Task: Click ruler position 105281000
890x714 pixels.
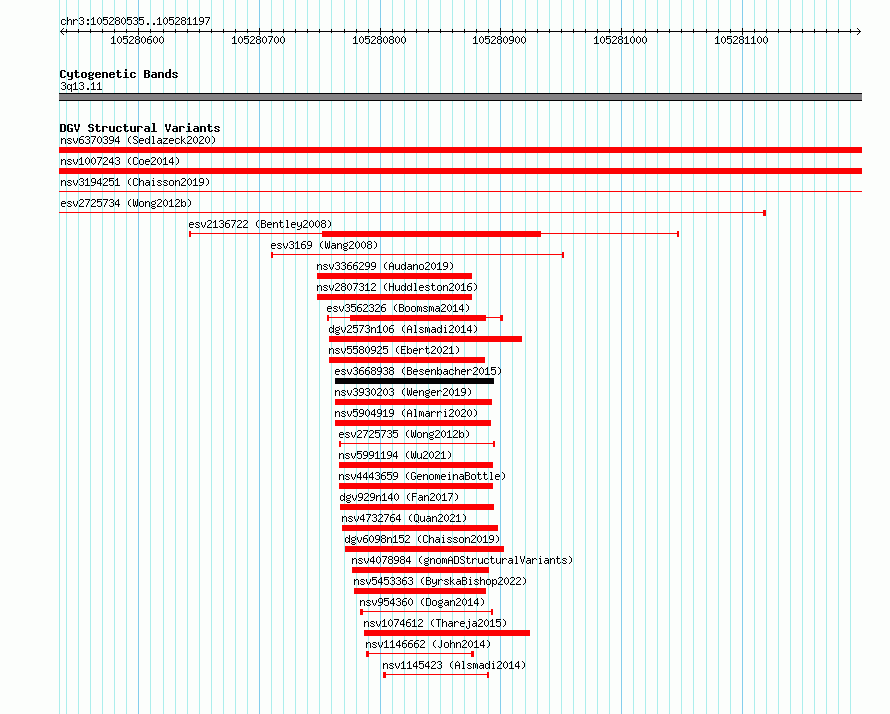Action: [620, 40]
